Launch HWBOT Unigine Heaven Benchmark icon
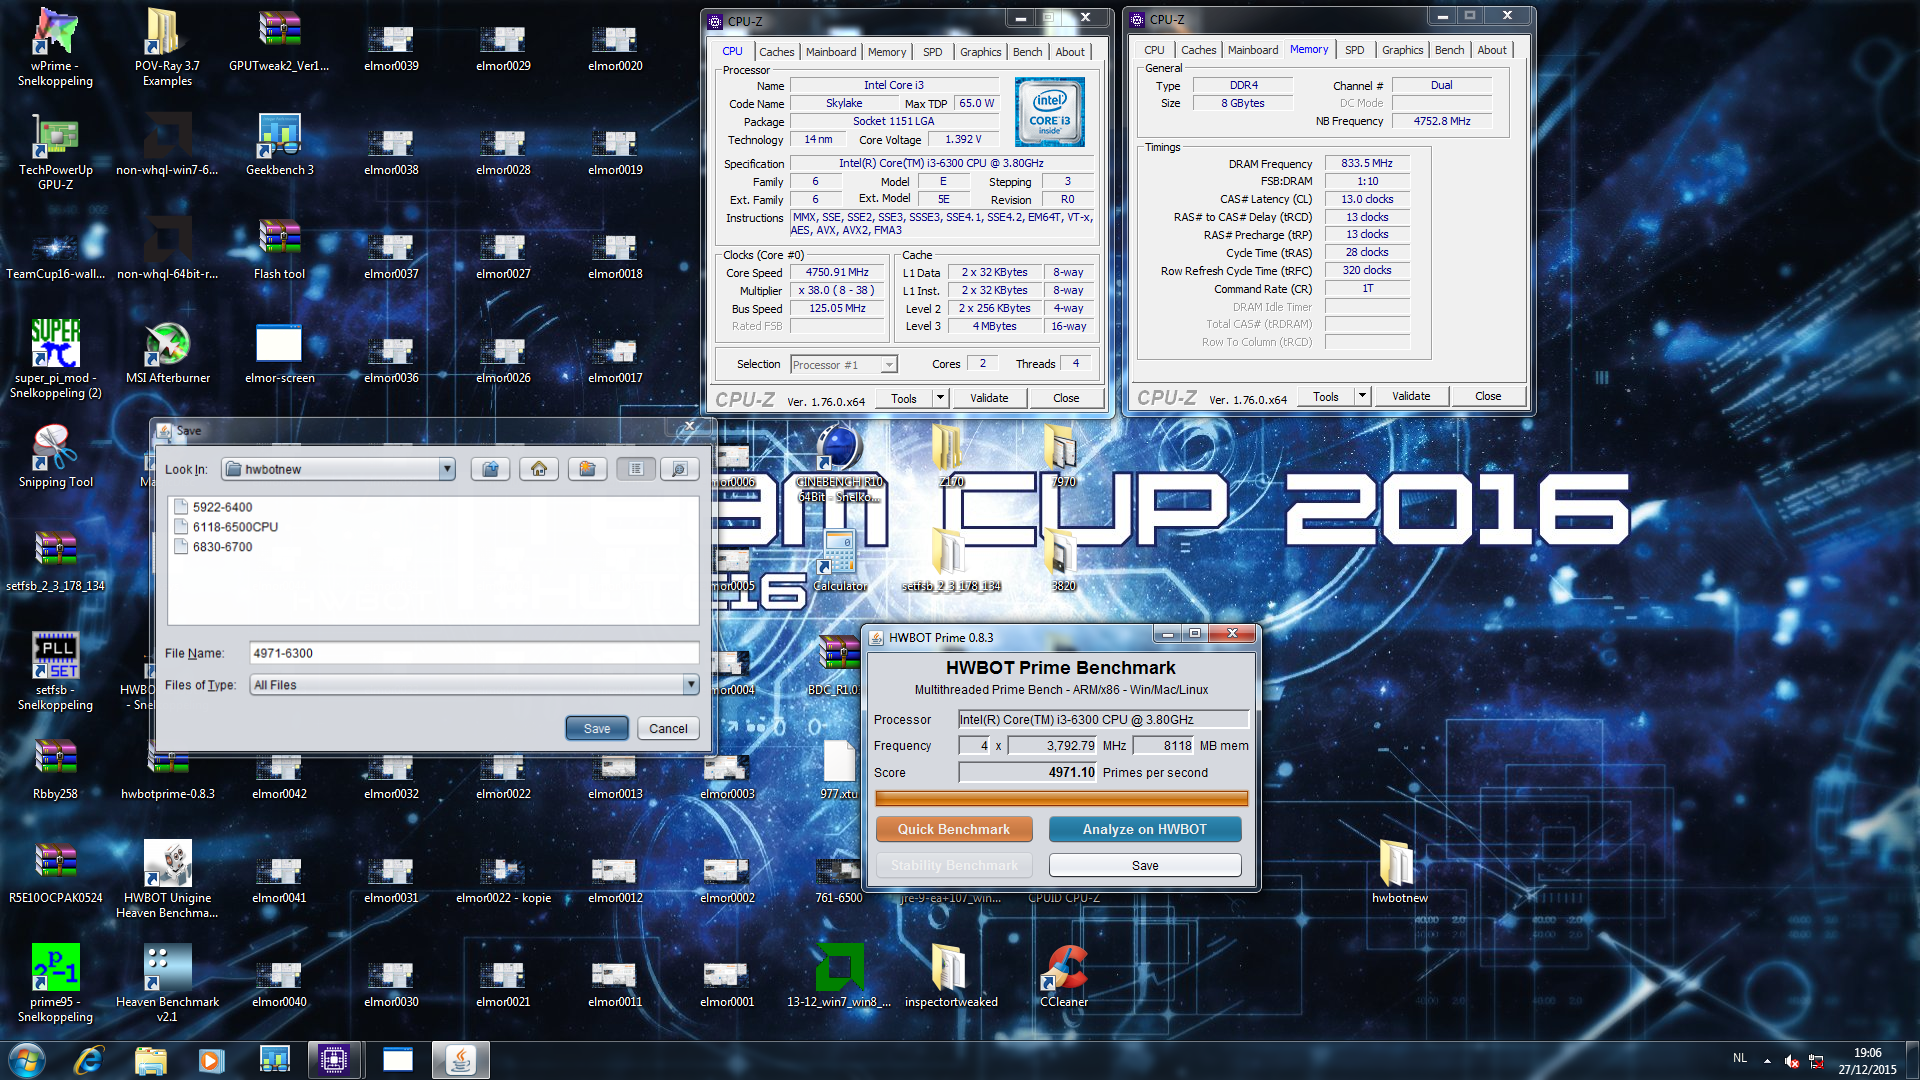This screenshot has height=1080, width=1920. pos(167,879)
